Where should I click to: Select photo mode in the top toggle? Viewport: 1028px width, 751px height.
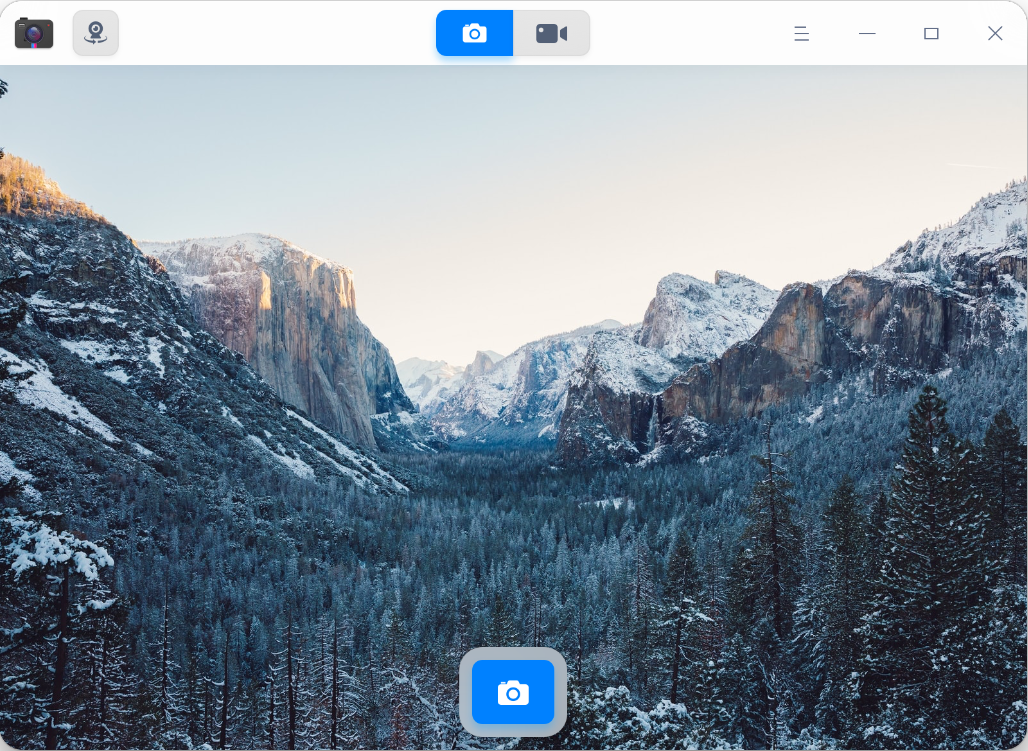474,33
